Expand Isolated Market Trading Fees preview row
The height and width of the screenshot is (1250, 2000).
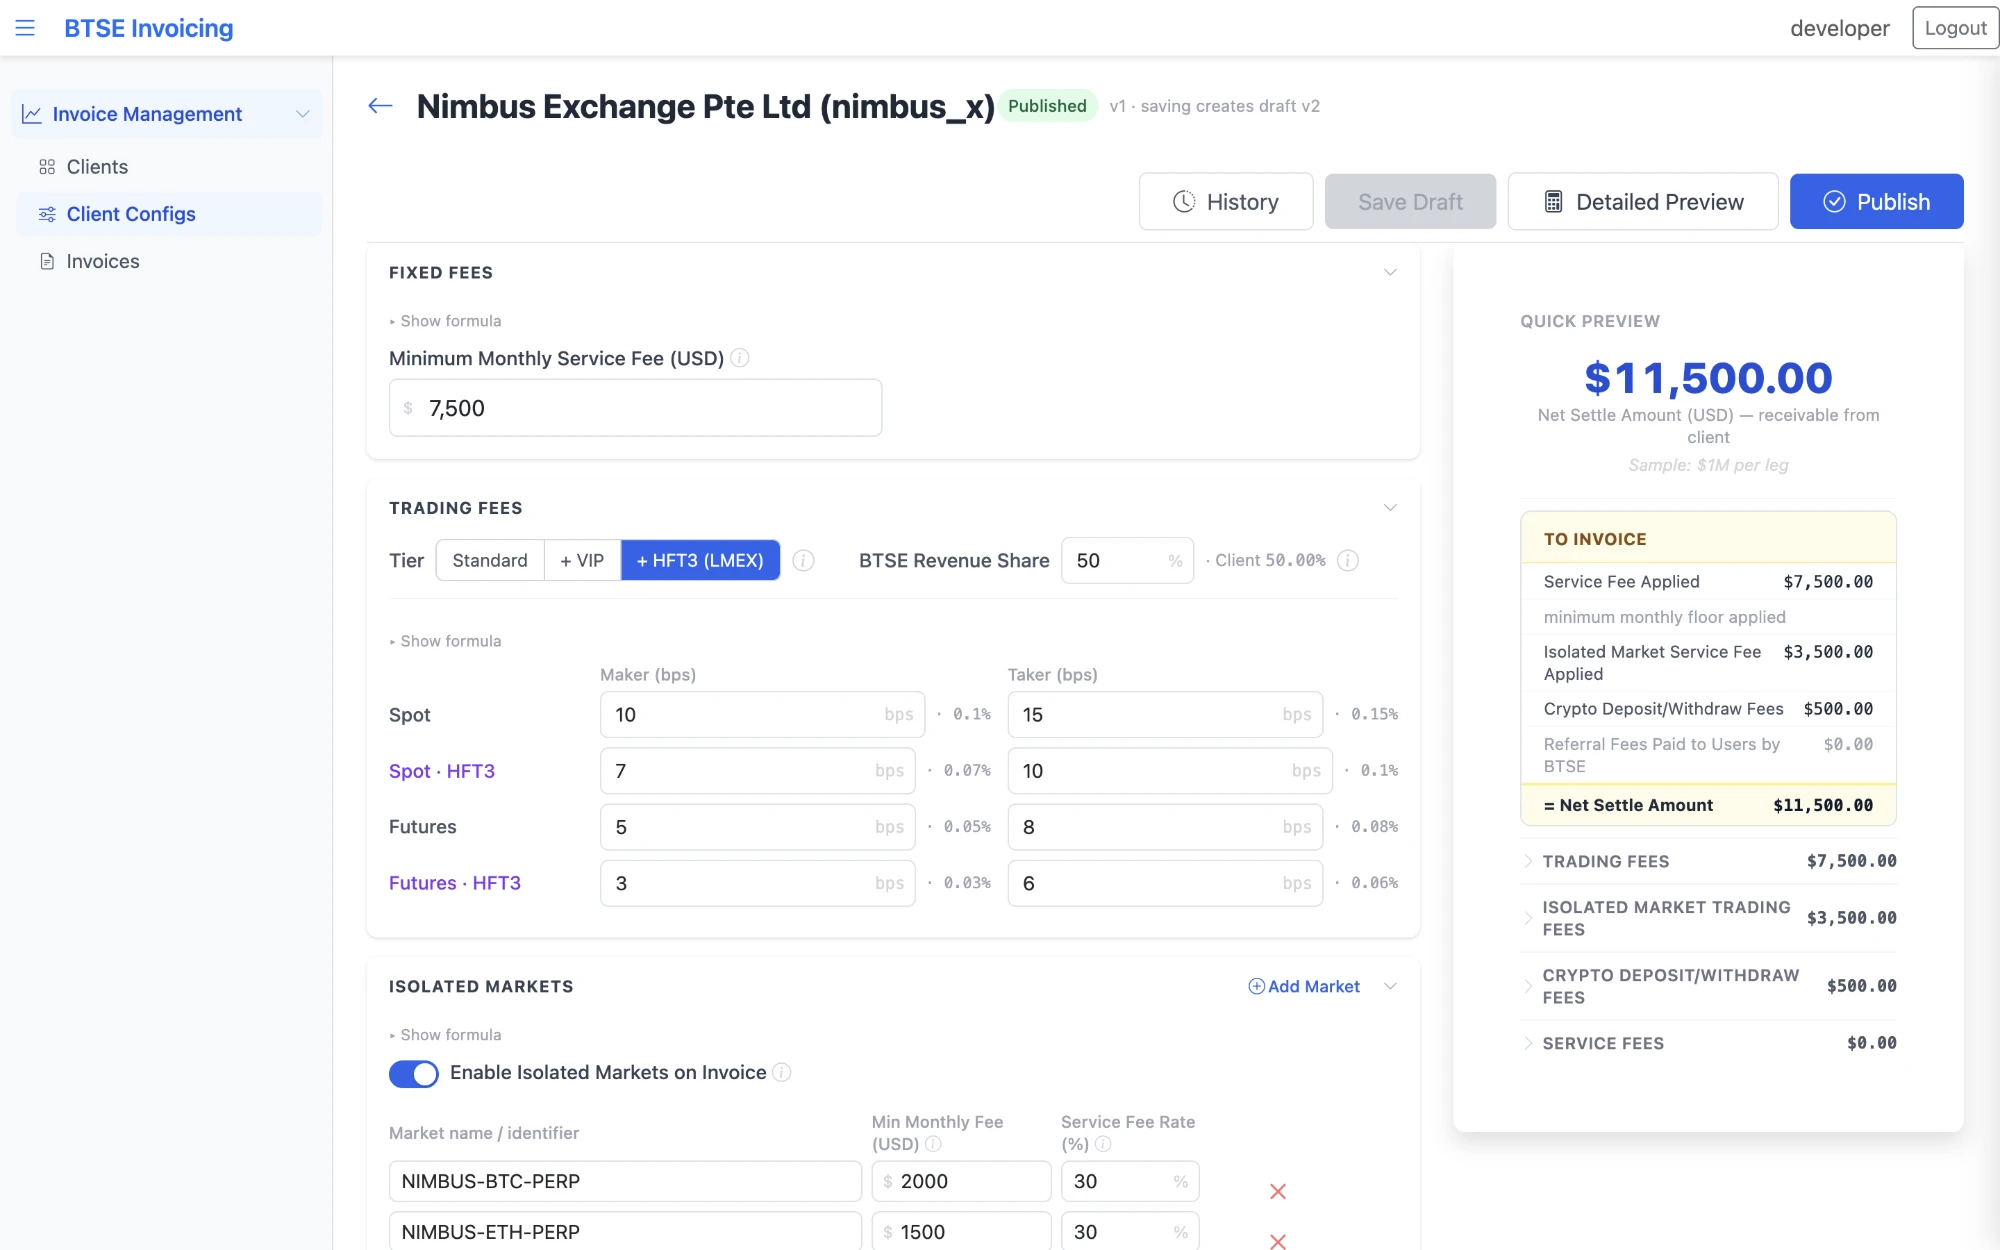[x=1708, y=918]
